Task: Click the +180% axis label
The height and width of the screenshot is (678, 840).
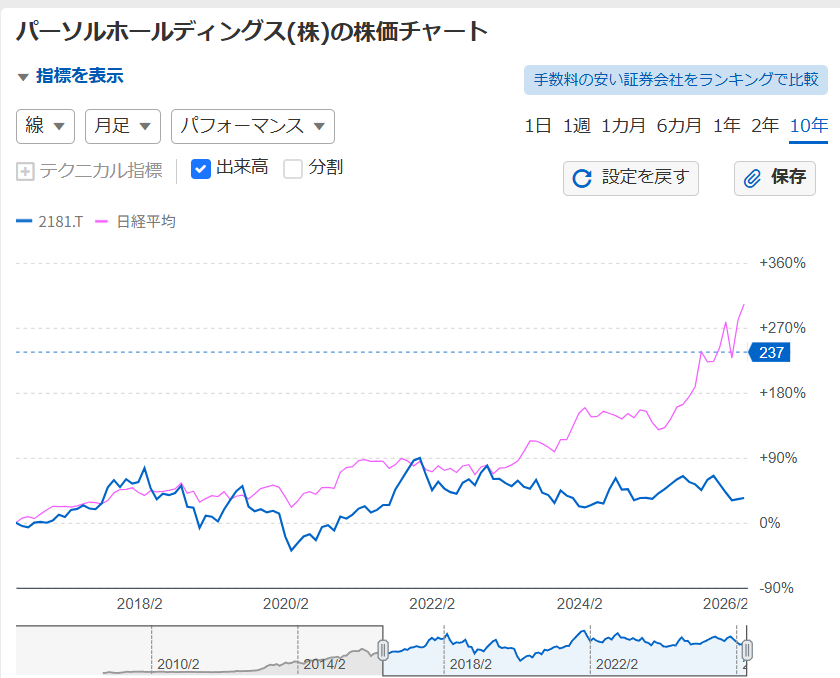Action: (x=782, y=393)
